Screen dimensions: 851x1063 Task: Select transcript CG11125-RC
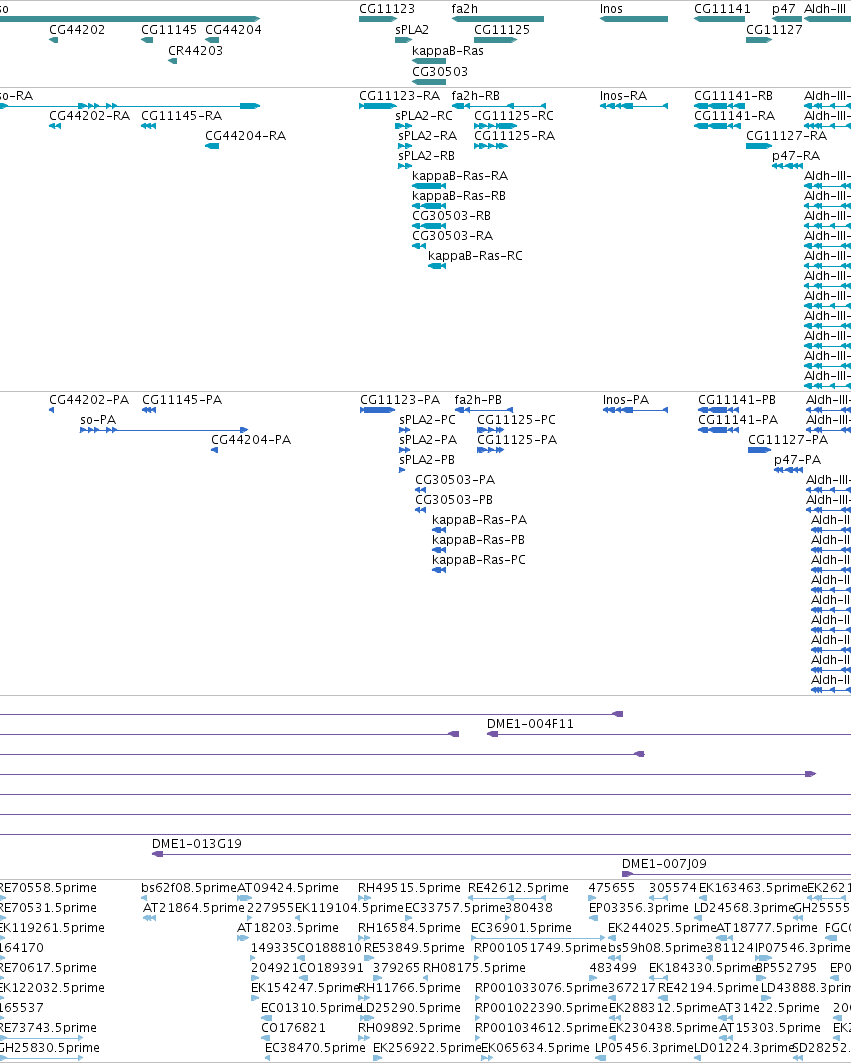click(514, 116)
